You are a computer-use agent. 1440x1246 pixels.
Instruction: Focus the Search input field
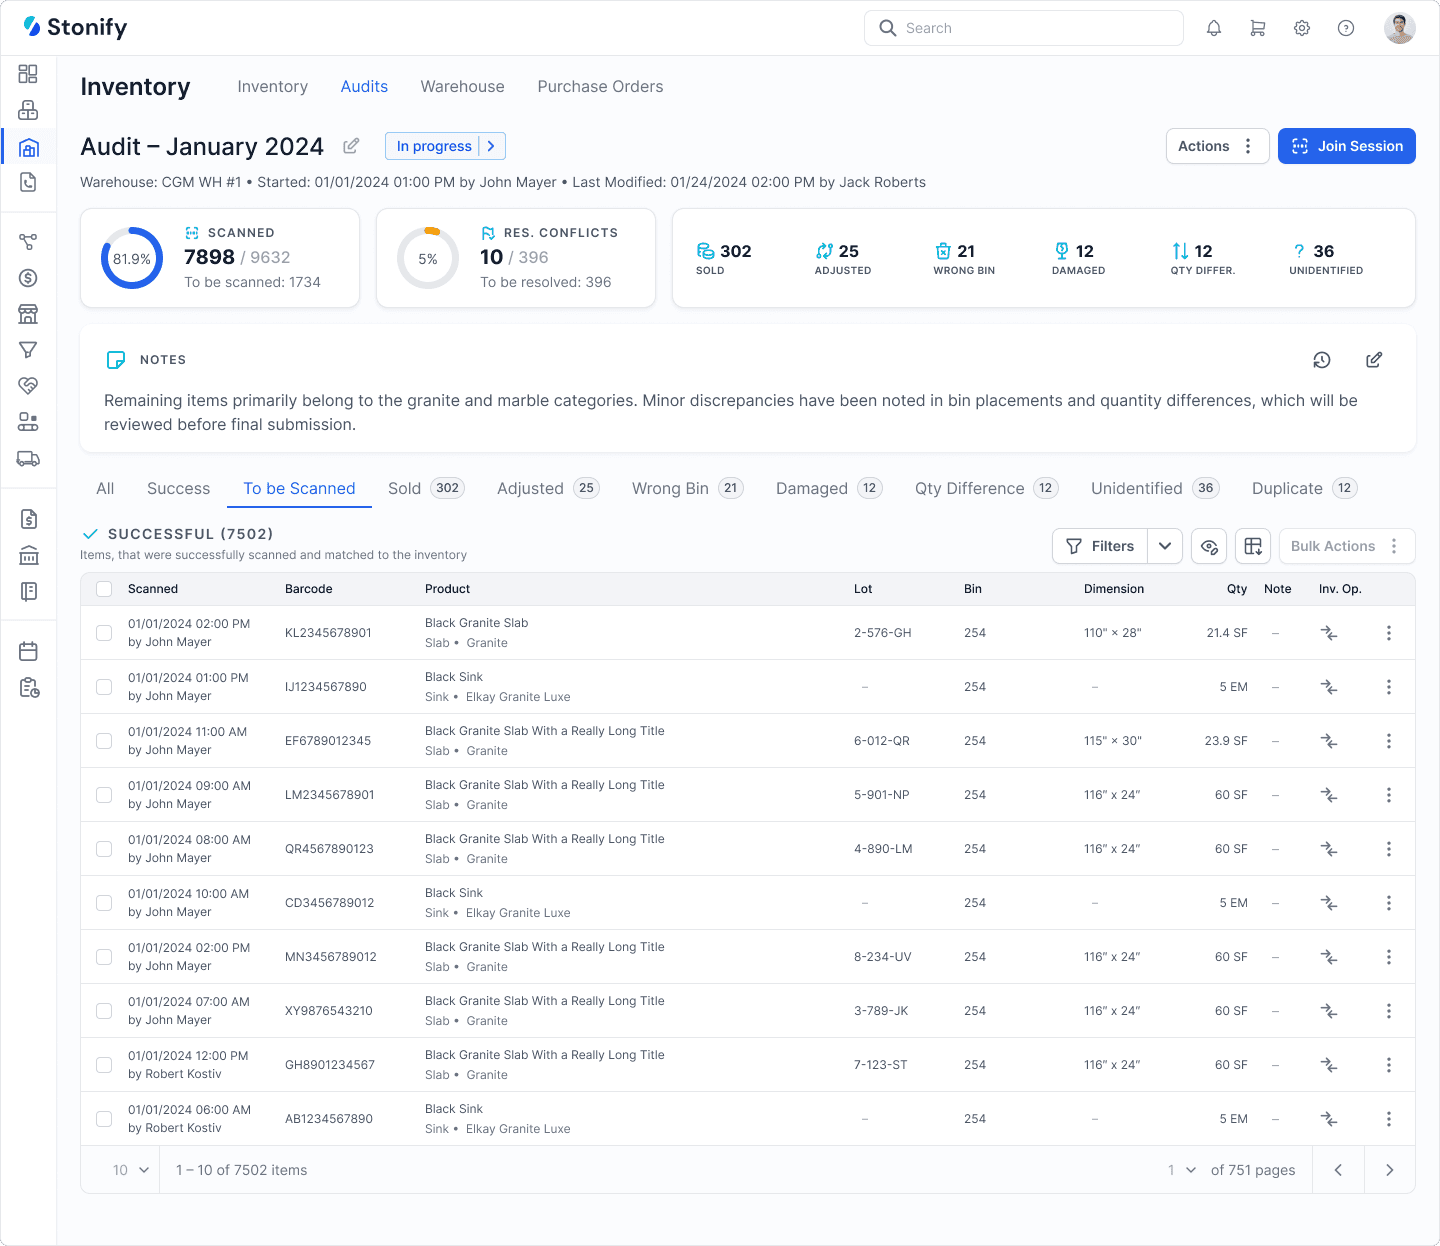pos(1024,28)
